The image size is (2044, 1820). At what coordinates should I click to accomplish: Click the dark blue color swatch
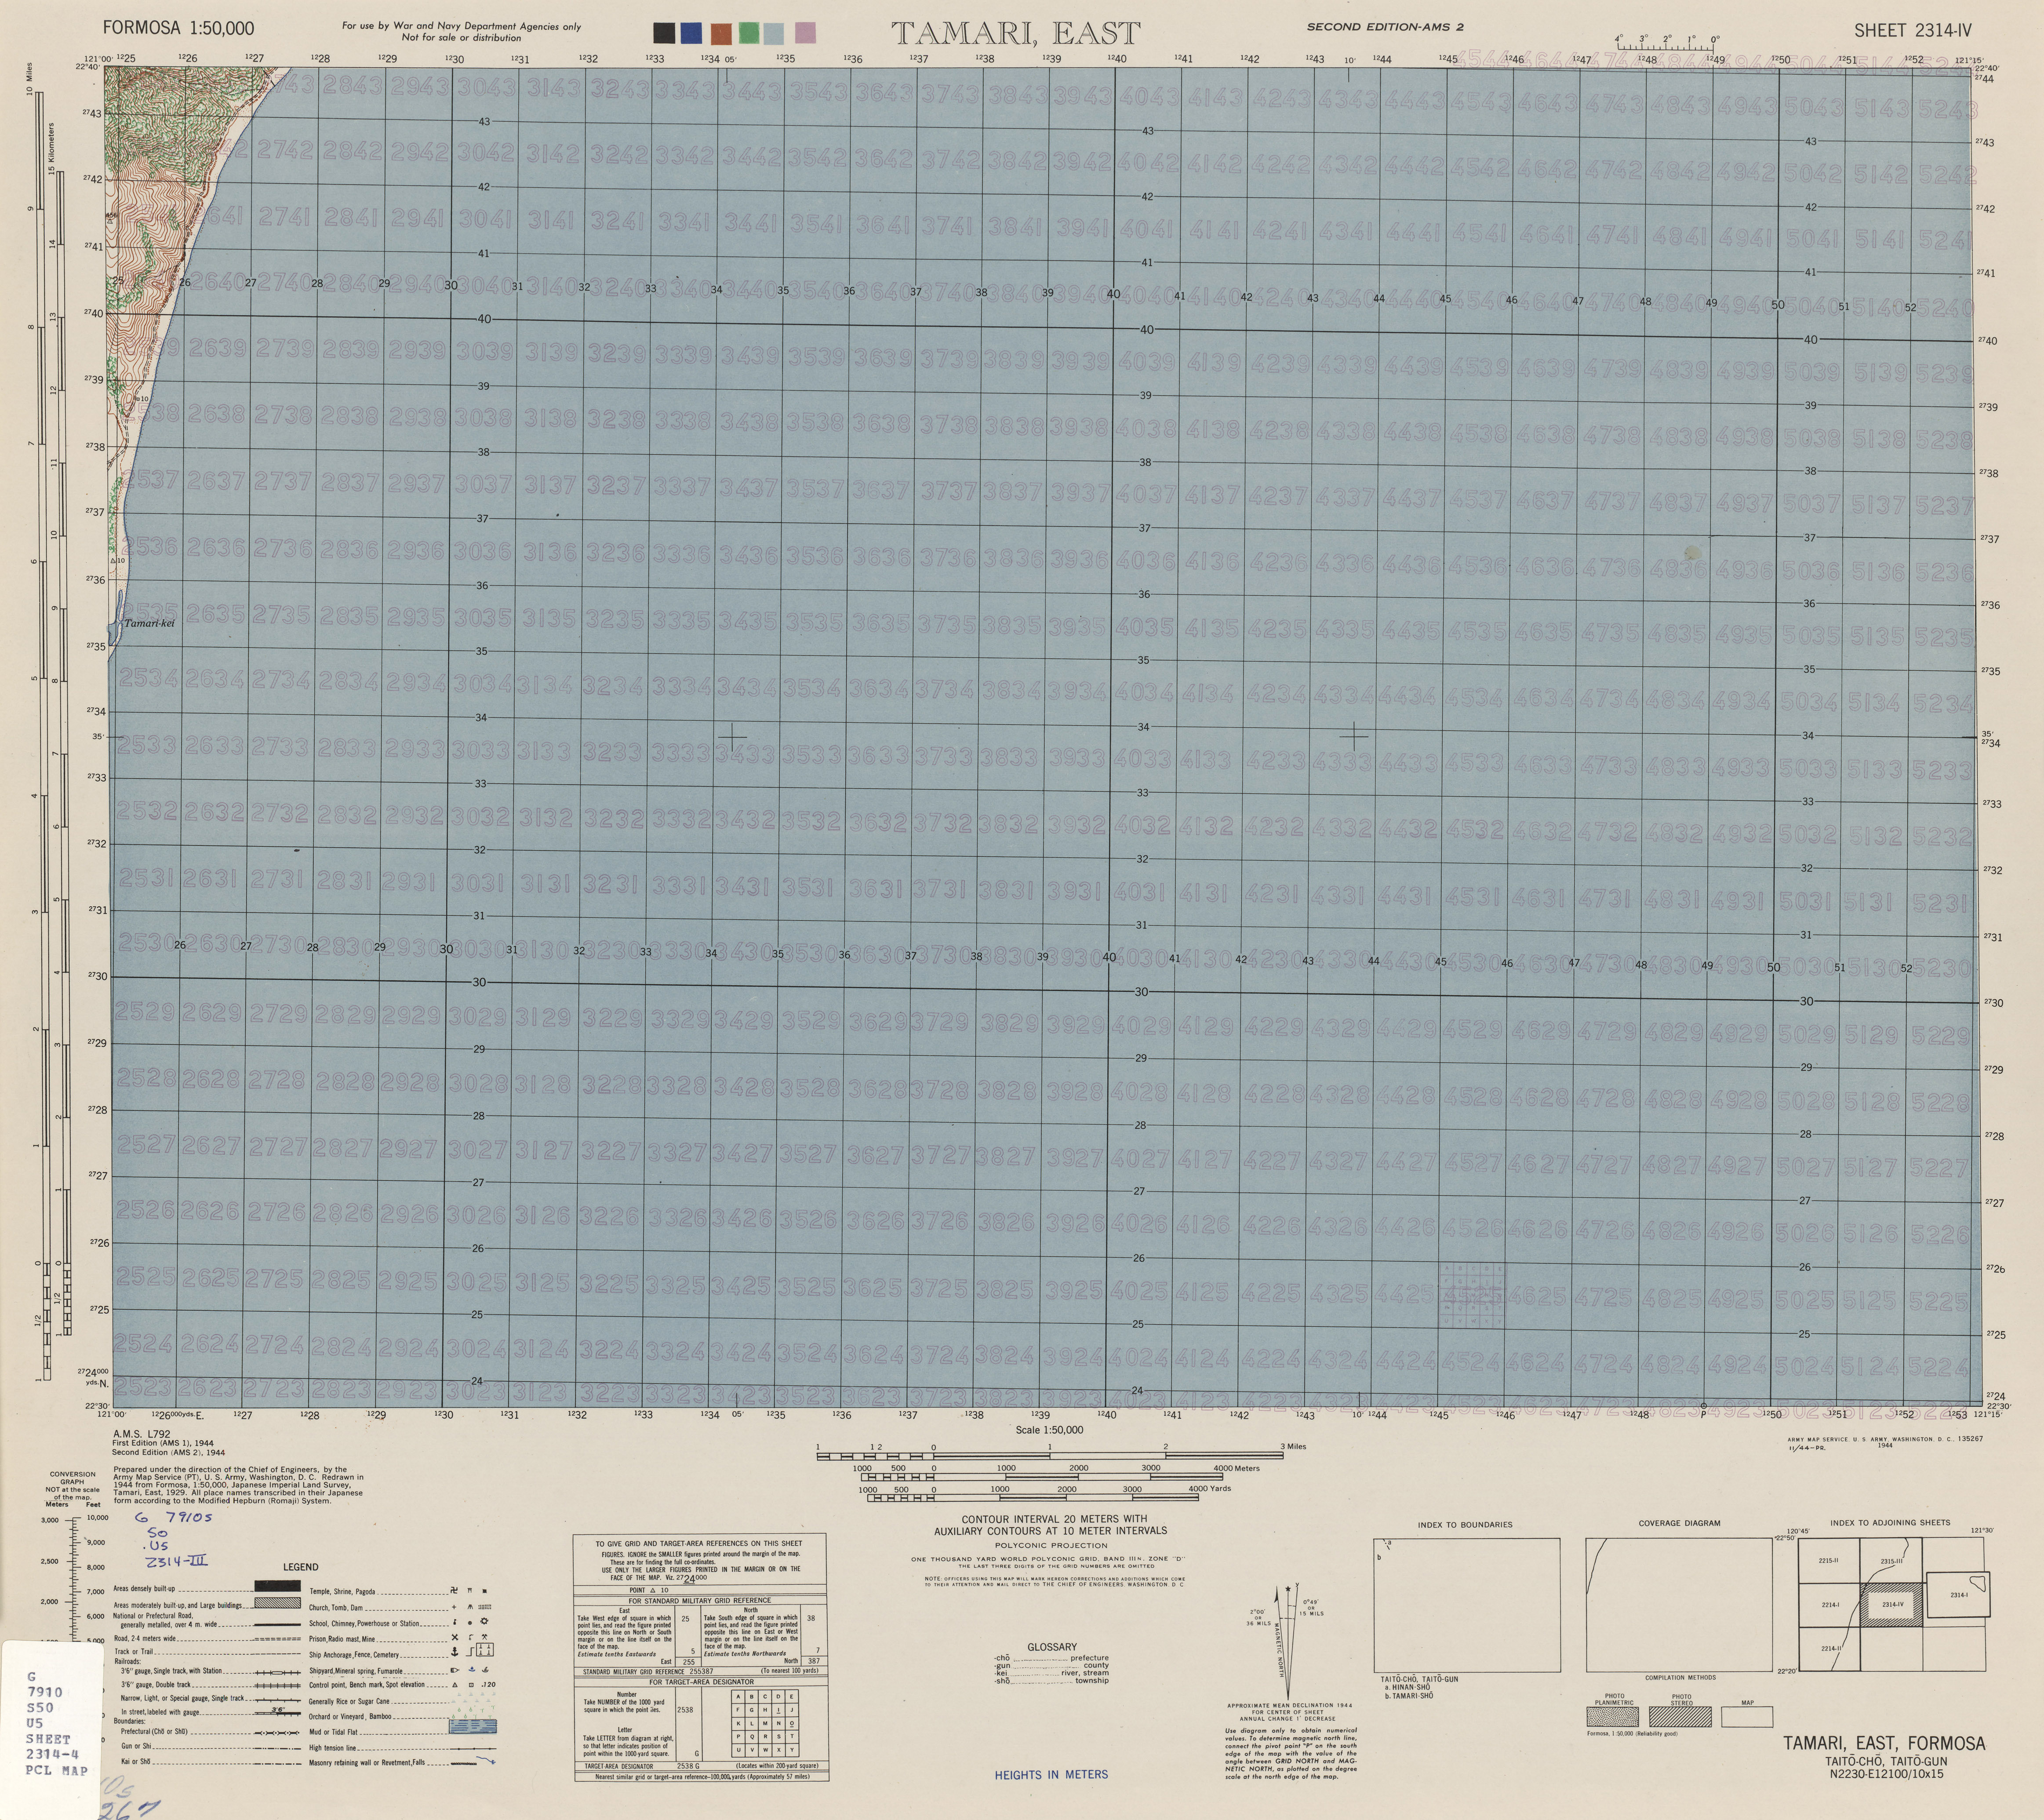[691, 34]
